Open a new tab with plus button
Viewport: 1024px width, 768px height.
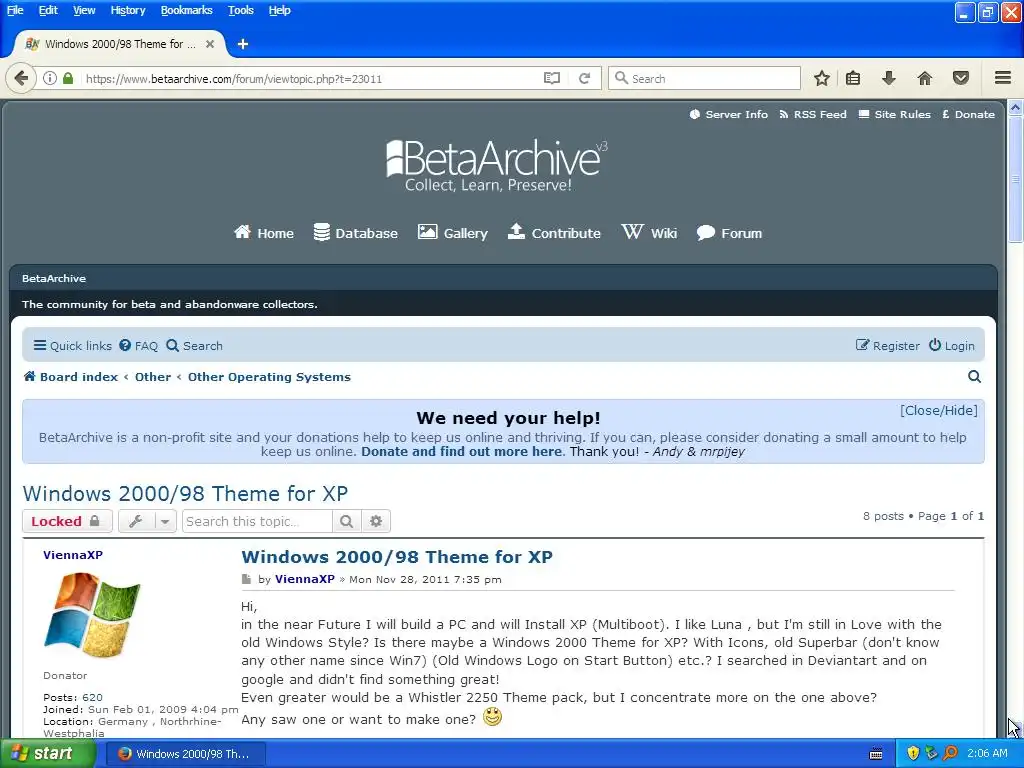(243, 44)
